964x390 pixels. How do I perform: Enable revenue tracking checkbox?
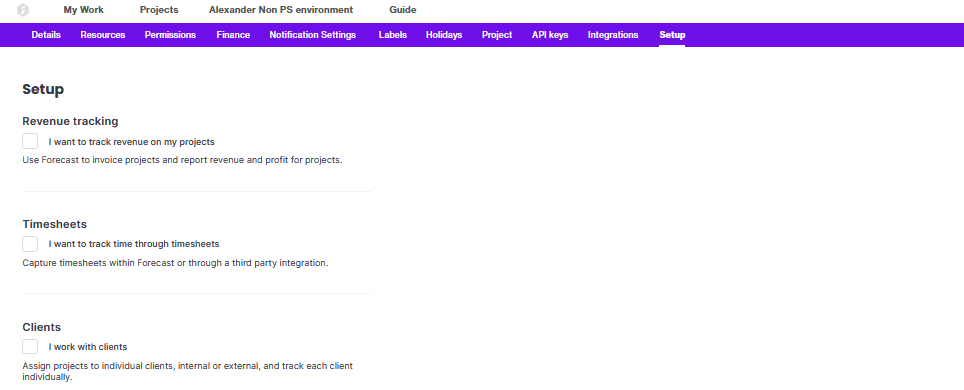click(30, 141)
